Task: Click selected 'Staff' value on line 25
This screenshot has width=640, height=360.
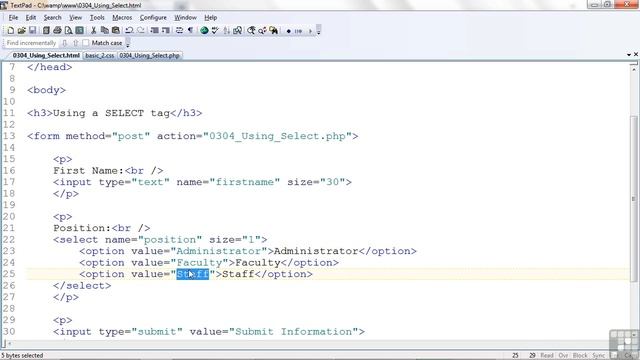Action: point(193,274)
